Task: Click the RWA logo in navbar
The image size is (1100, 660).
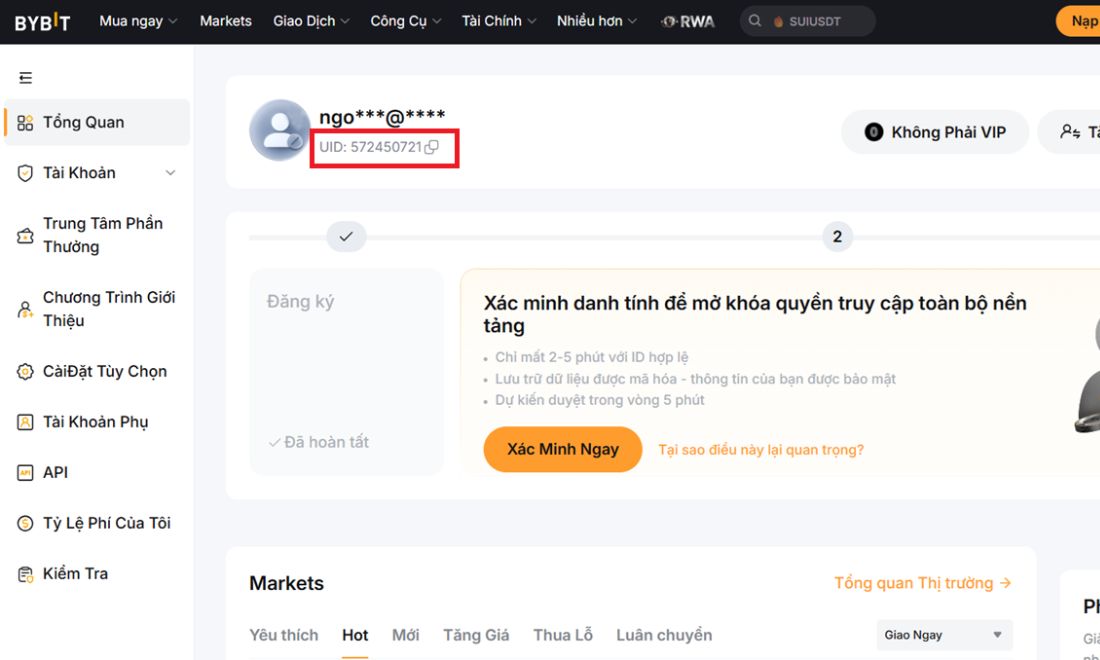Action: 688,22
